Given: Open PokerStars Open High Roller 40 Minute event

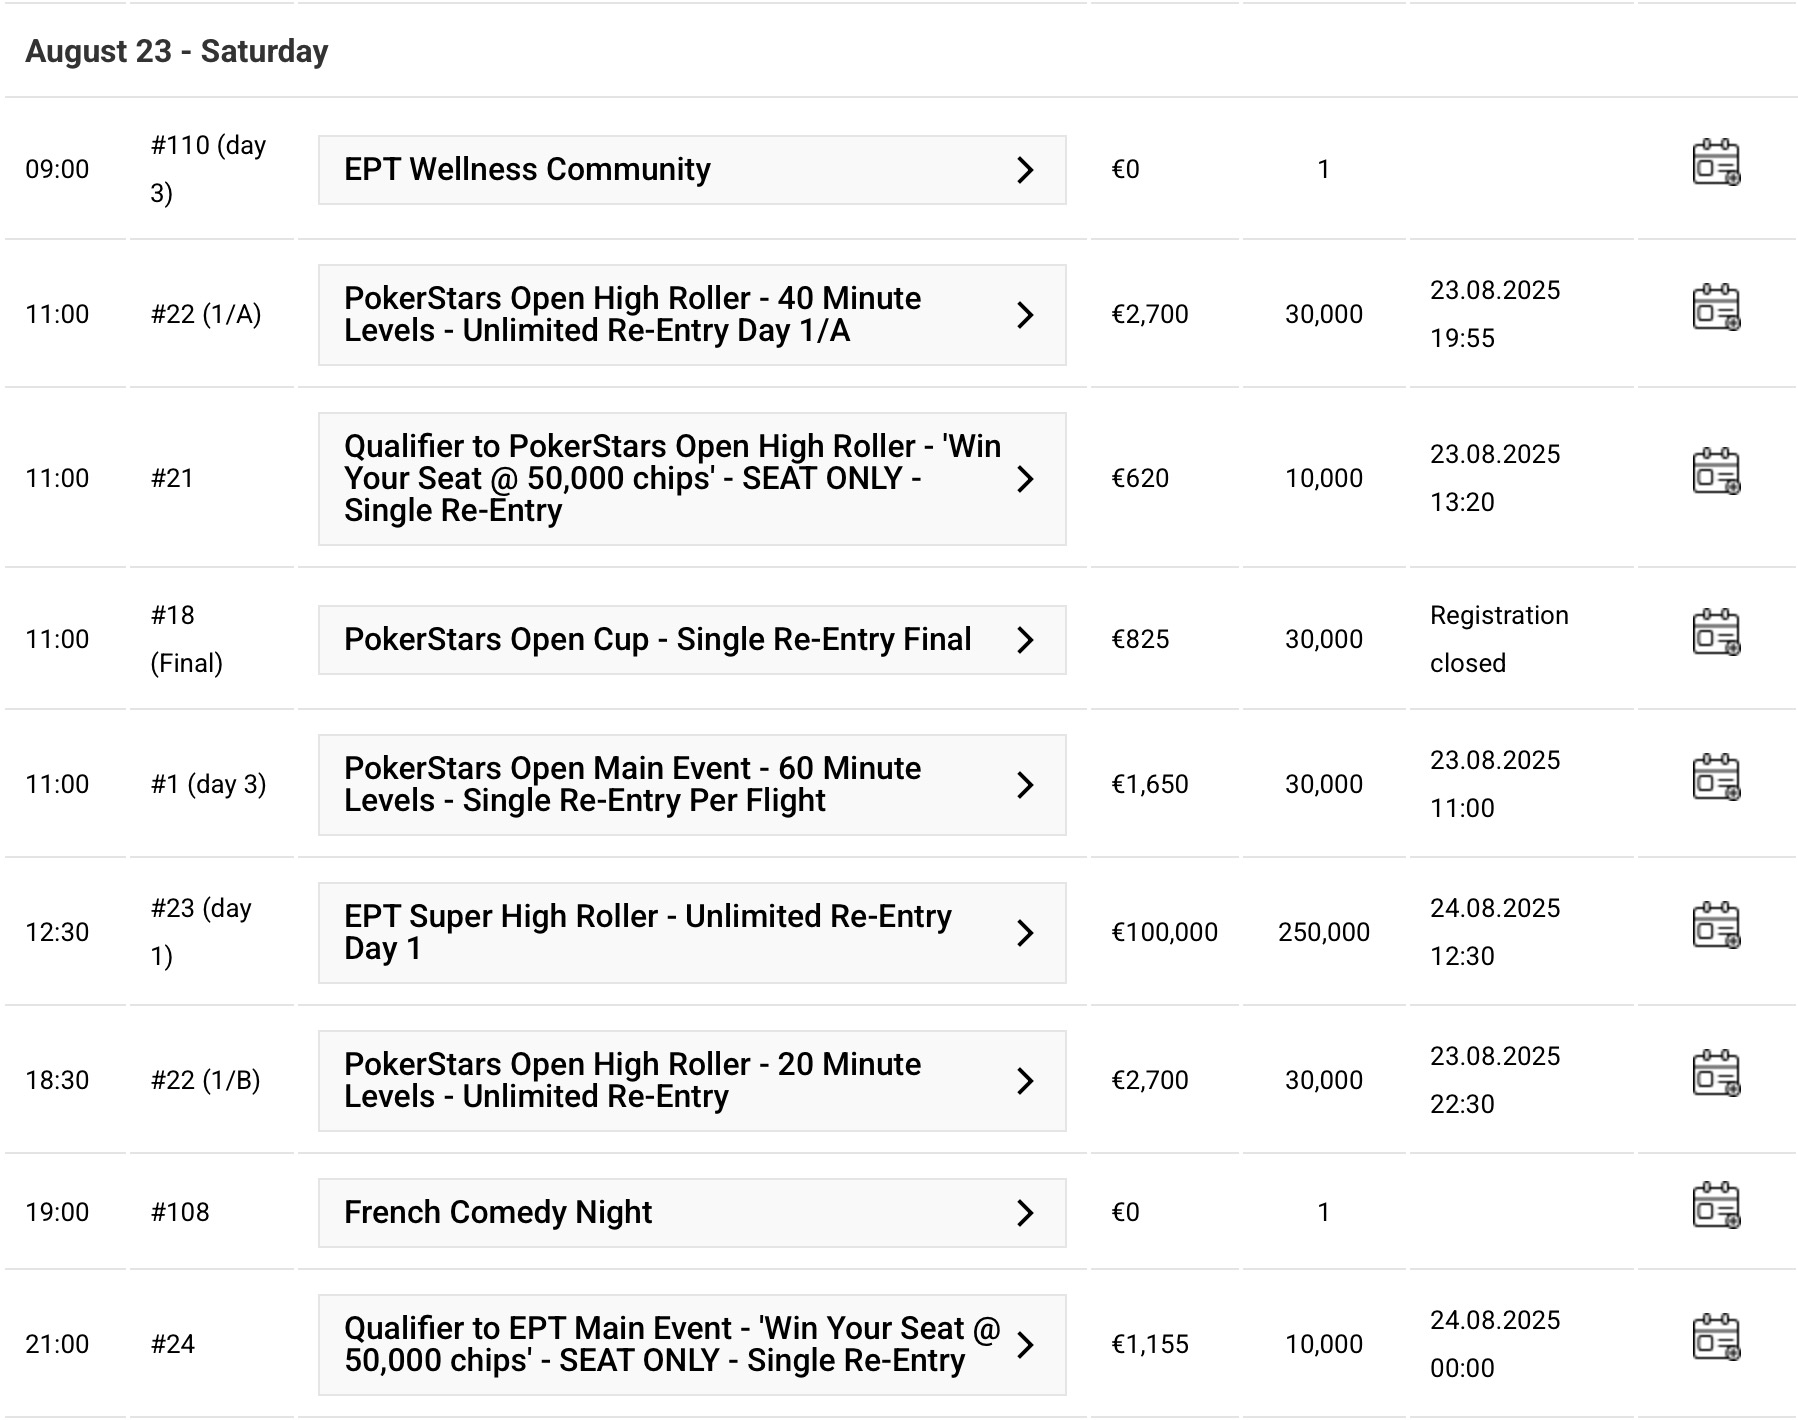Looking at the screenshot, I should [x=632, y=315].
